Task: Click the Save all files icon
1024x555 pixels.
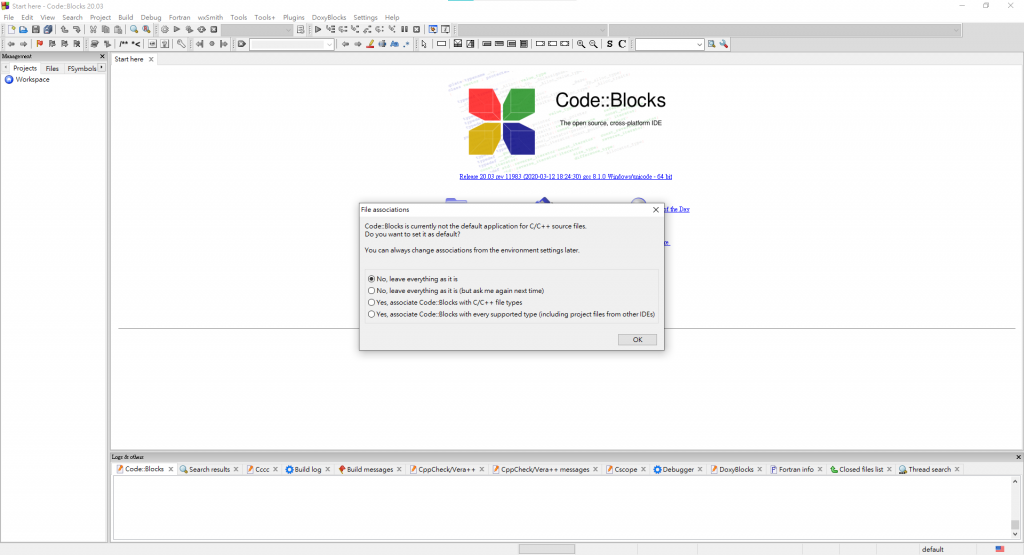Action: point(48,29)
